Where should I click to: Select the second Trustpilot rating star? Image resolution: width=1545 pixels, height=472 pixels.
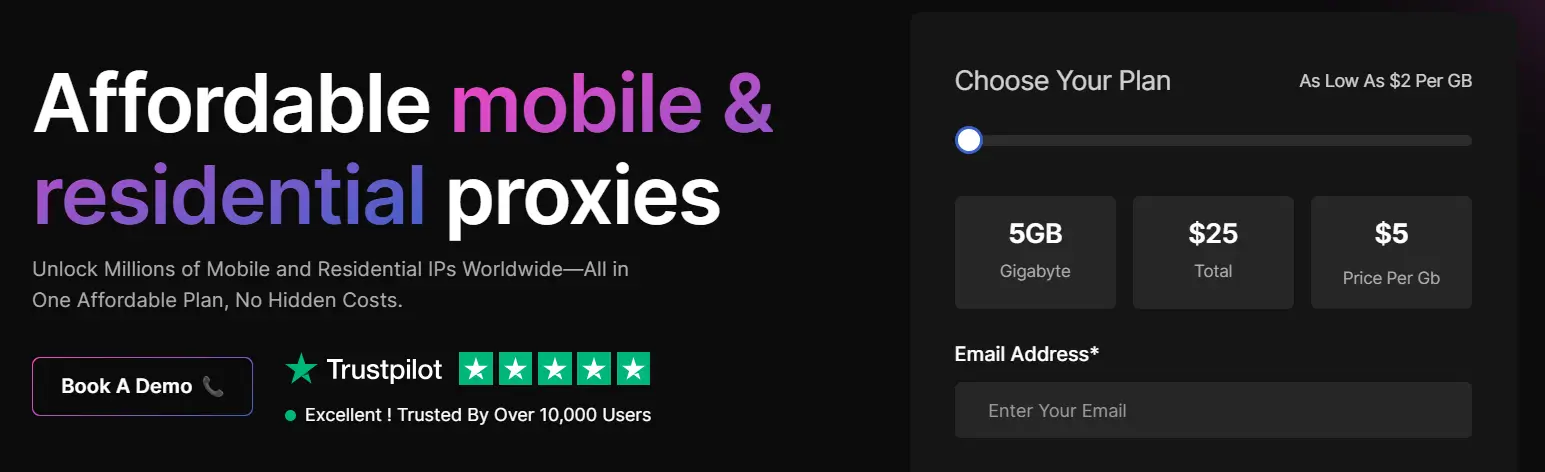click(515, 369)
